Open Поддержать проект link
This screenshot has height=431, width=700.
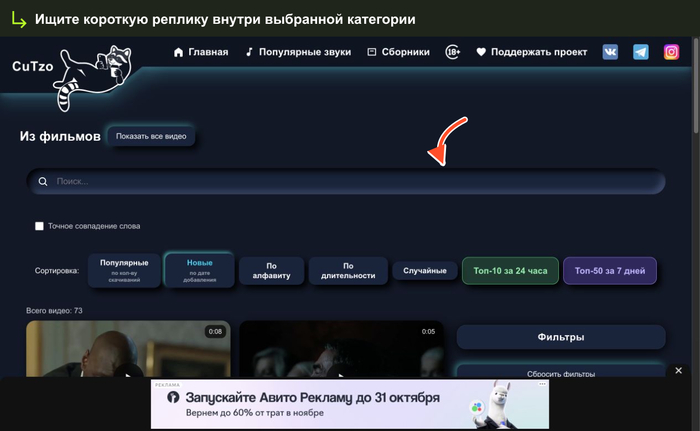(531, 52)
